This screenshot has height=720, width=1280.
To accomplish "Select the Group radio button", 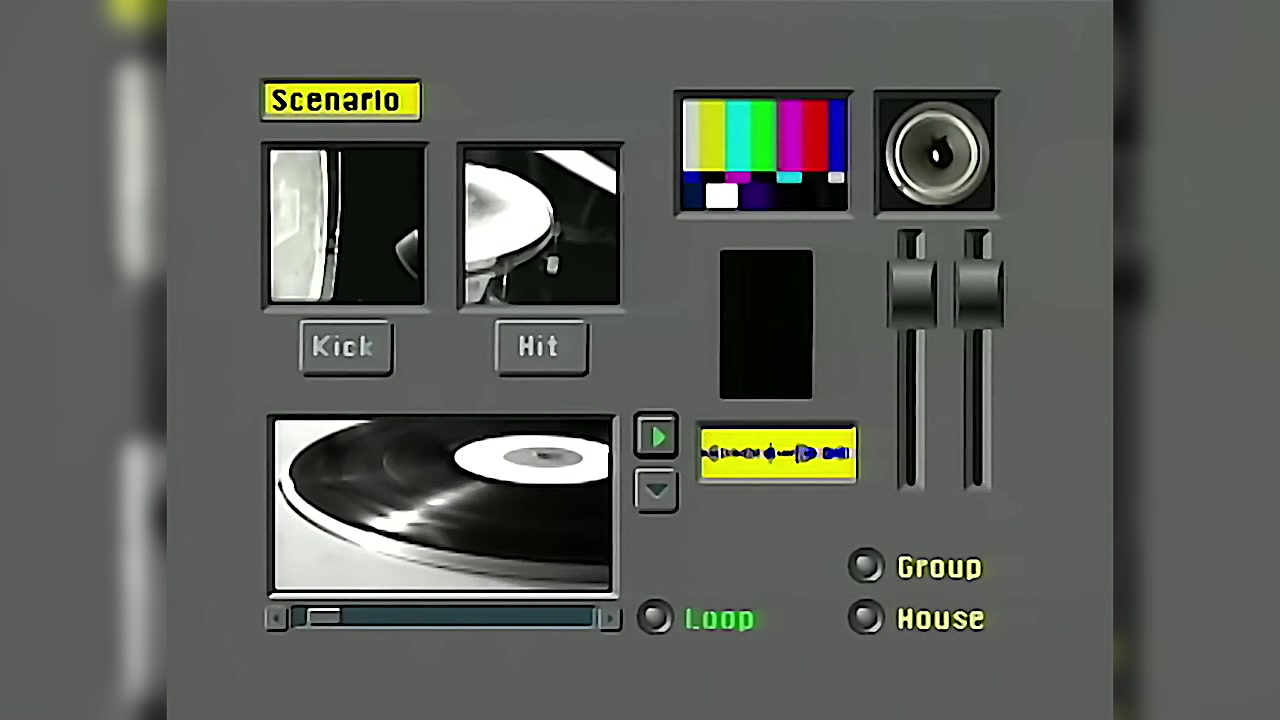I will (866, 566).
